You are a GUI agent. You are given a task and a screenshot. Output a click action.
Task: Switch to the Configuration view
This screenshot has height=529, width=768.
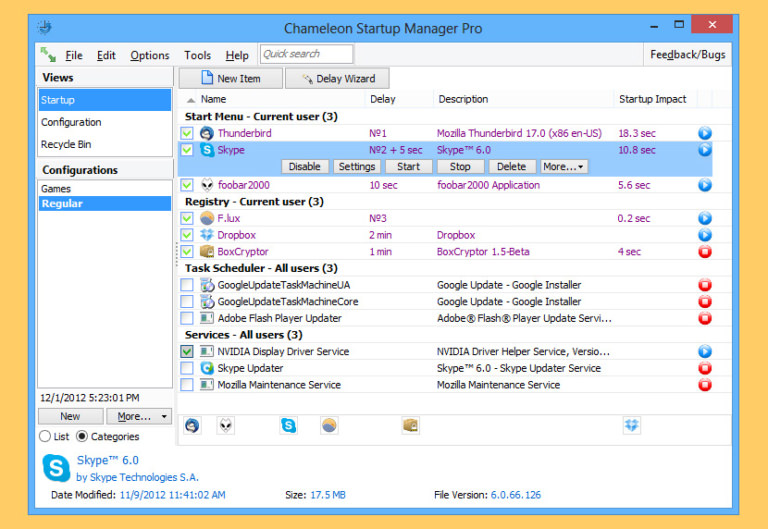click(105, 122)
